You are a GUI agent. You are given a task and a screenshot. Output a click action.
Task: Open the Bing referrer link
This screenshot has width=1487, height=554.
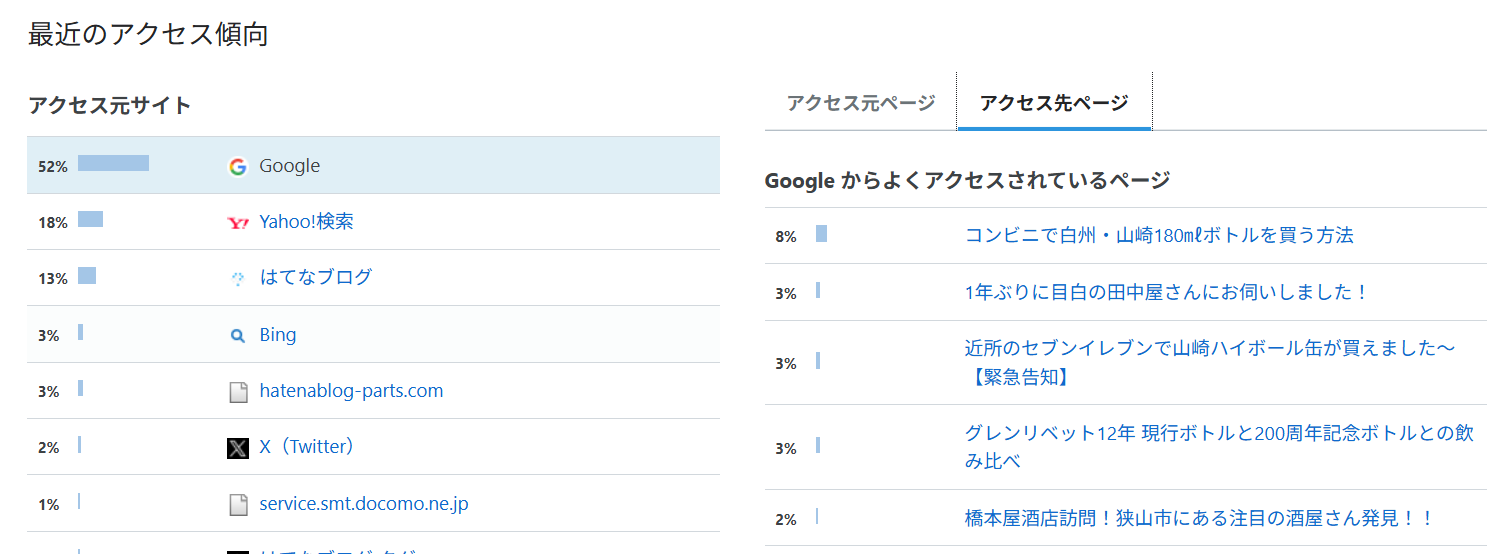pos(277,335)
